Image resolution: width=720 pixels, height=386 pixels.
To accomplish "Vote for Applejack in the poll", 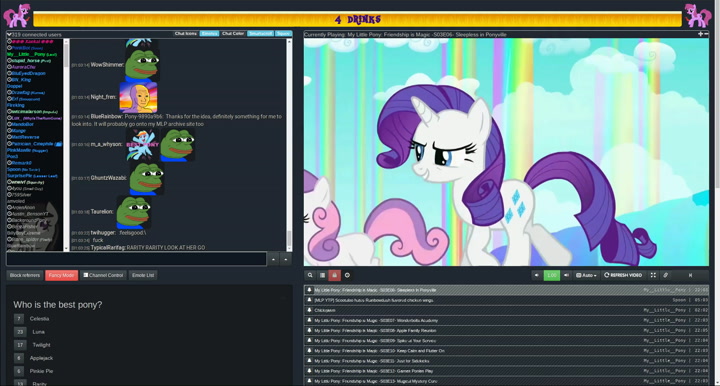I will point(19,358).
